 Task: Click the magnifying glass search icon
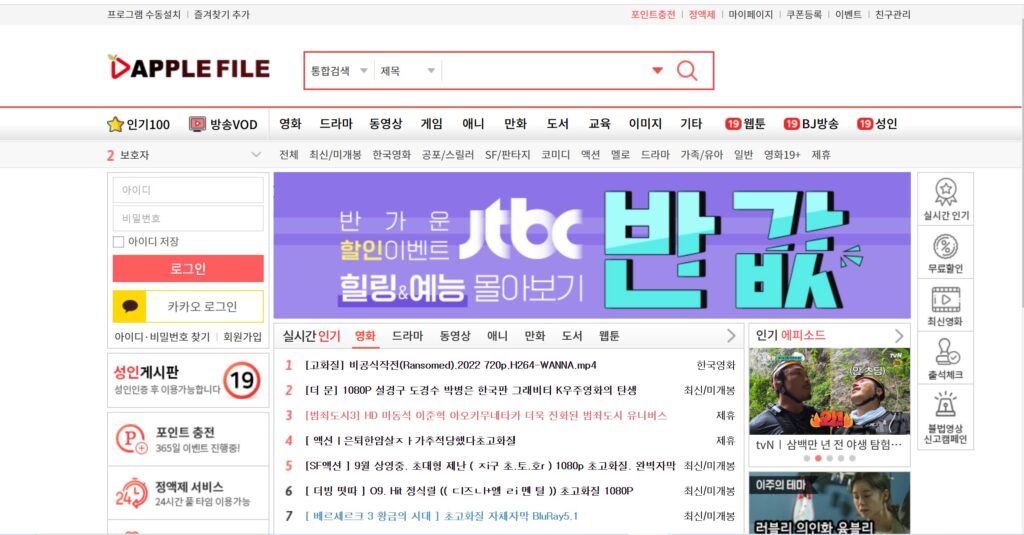point(686,71)
